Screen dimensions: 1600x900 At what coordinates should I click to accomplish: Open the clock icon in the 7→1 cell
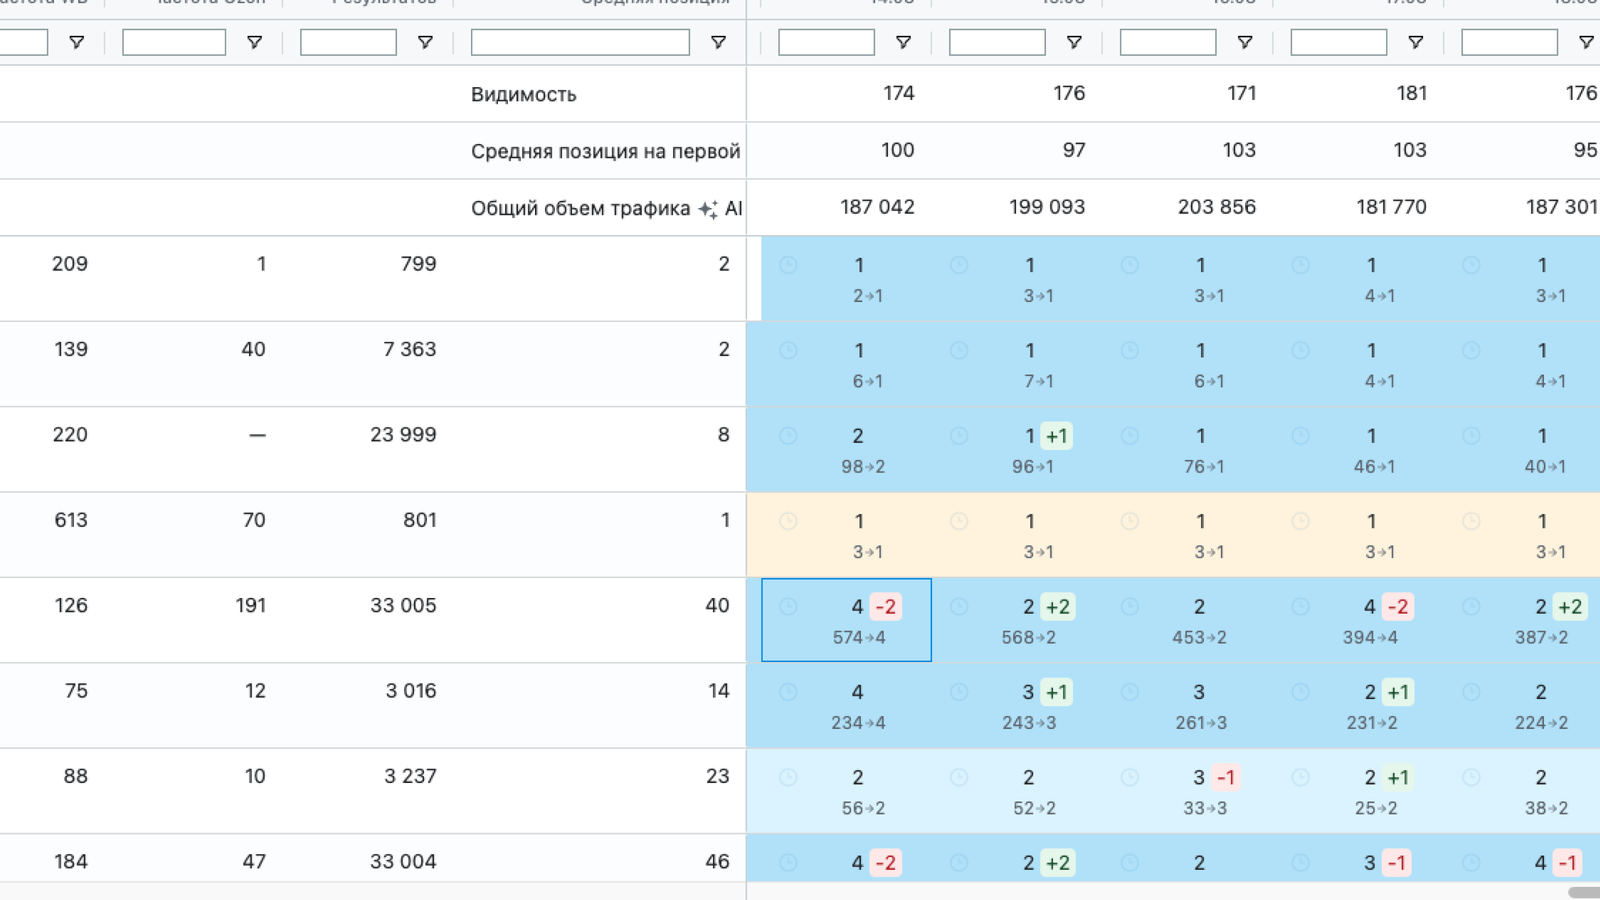pyautogui.click(x=959, y=350)
